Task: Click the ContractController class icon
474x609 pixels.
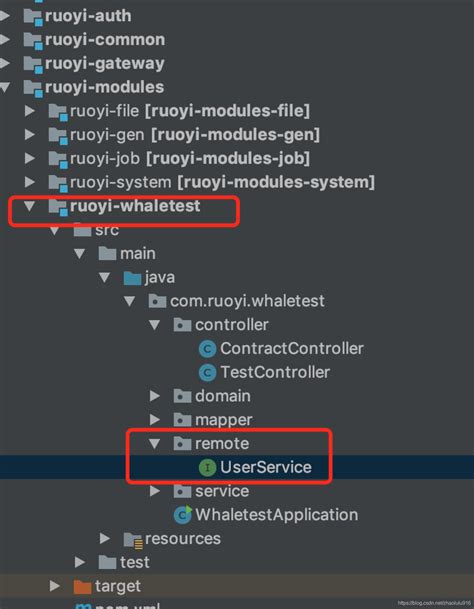Action: (x=207, y=349)
